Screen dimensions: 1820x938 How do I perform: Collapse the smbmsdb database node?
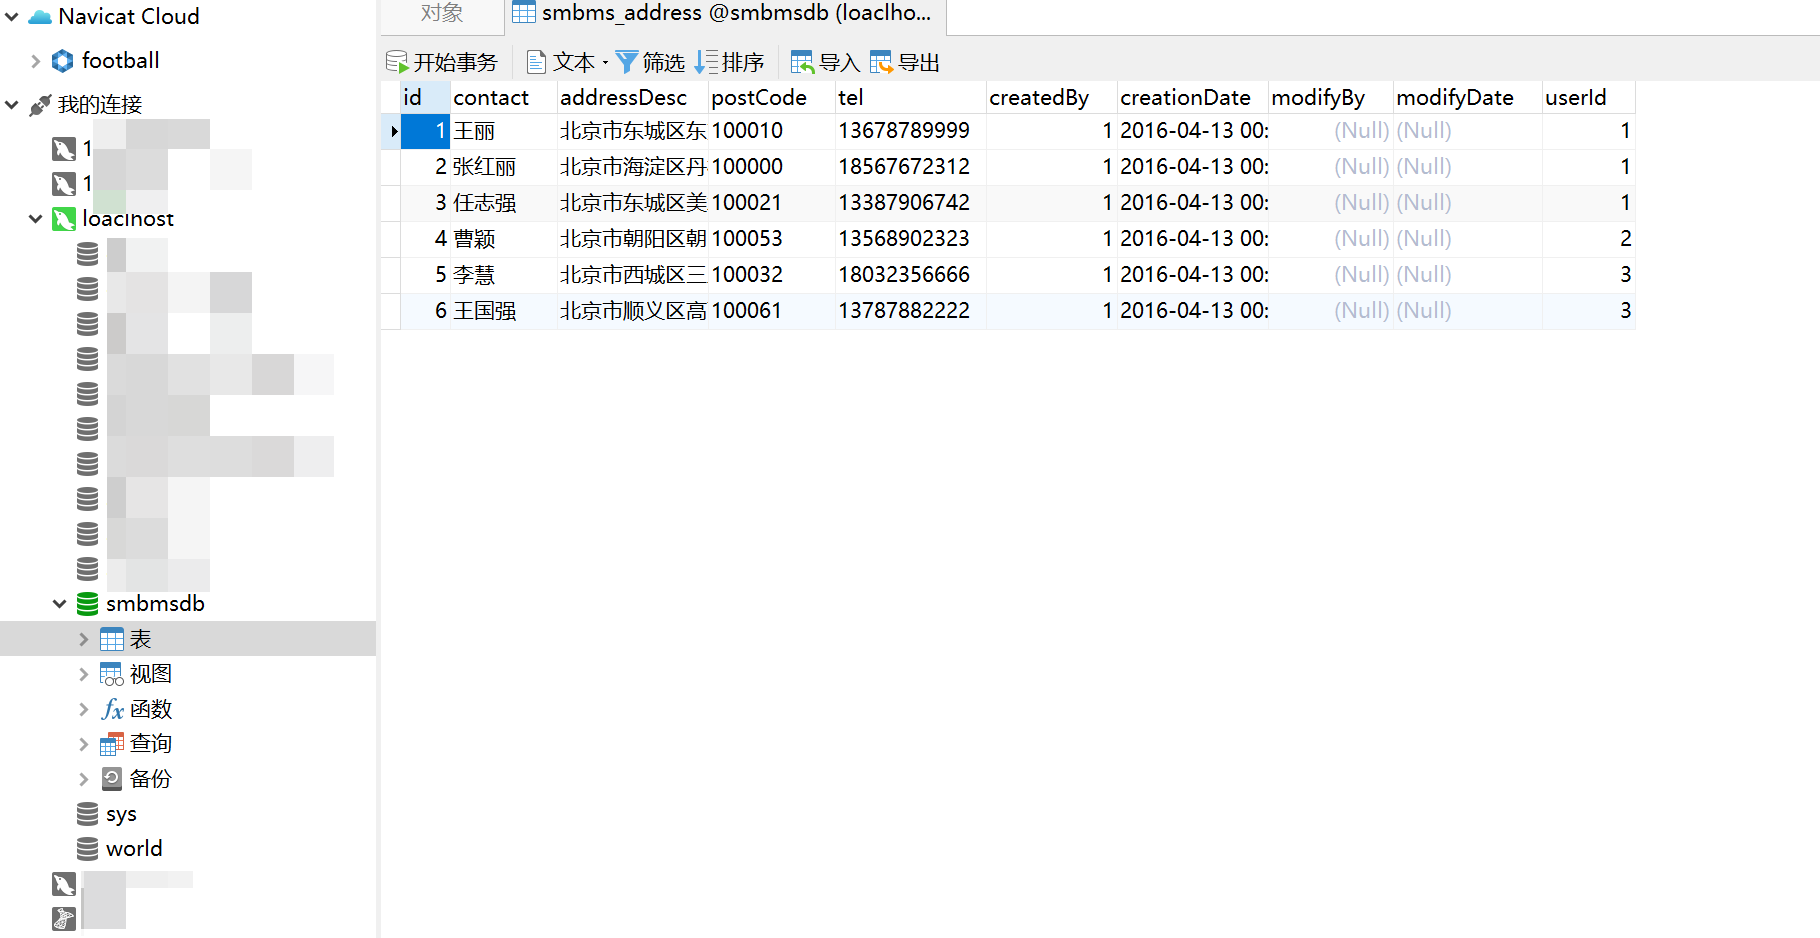coord(60,603)
